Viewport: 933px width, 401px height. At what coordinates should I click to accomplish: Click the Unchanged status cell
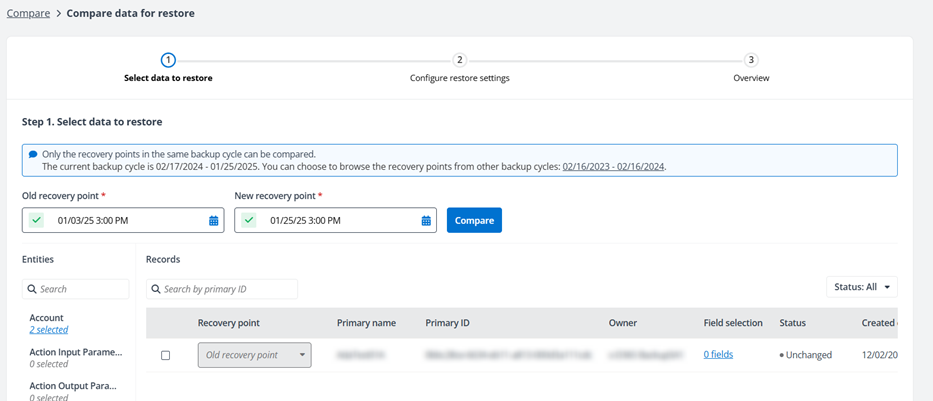click(x=806, y=355)
